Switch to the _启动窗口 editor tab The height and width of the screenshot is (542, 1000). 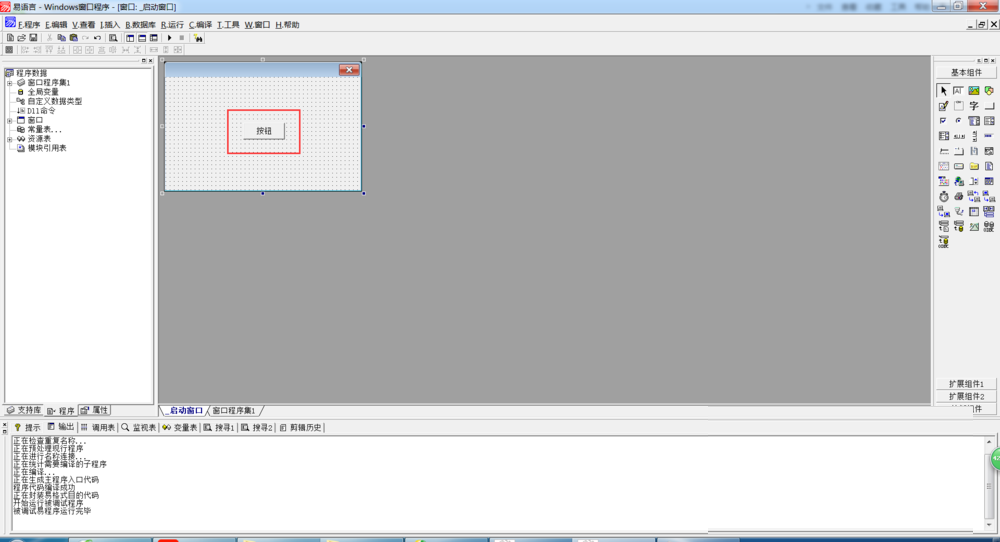coord(183,411)
